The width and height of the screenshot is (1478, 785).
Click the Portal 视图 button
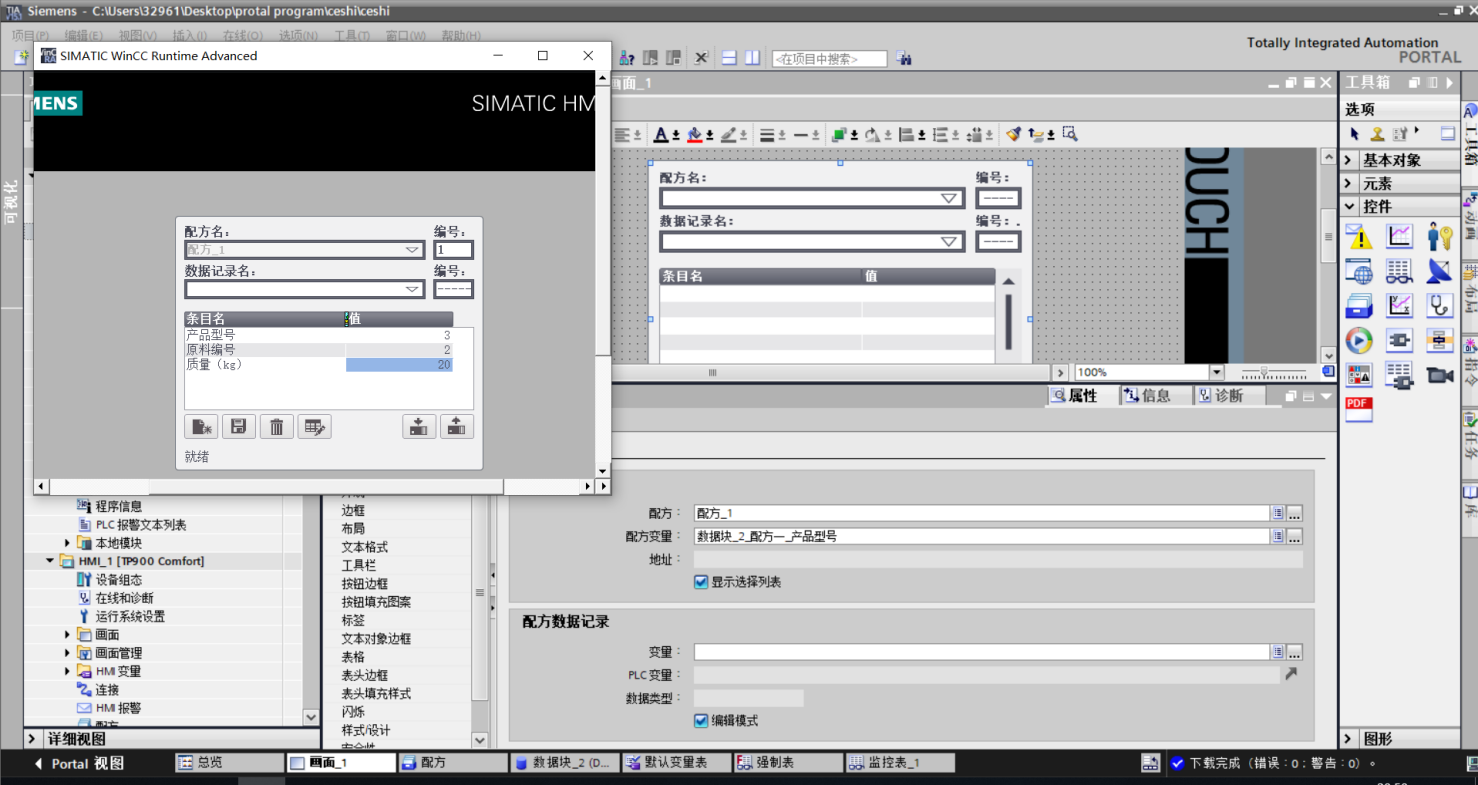80,763
